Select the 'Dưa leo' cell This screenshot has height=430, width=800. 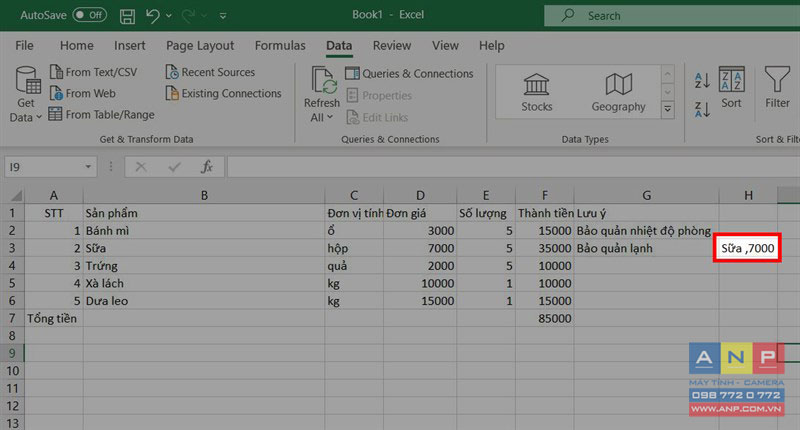204,301
